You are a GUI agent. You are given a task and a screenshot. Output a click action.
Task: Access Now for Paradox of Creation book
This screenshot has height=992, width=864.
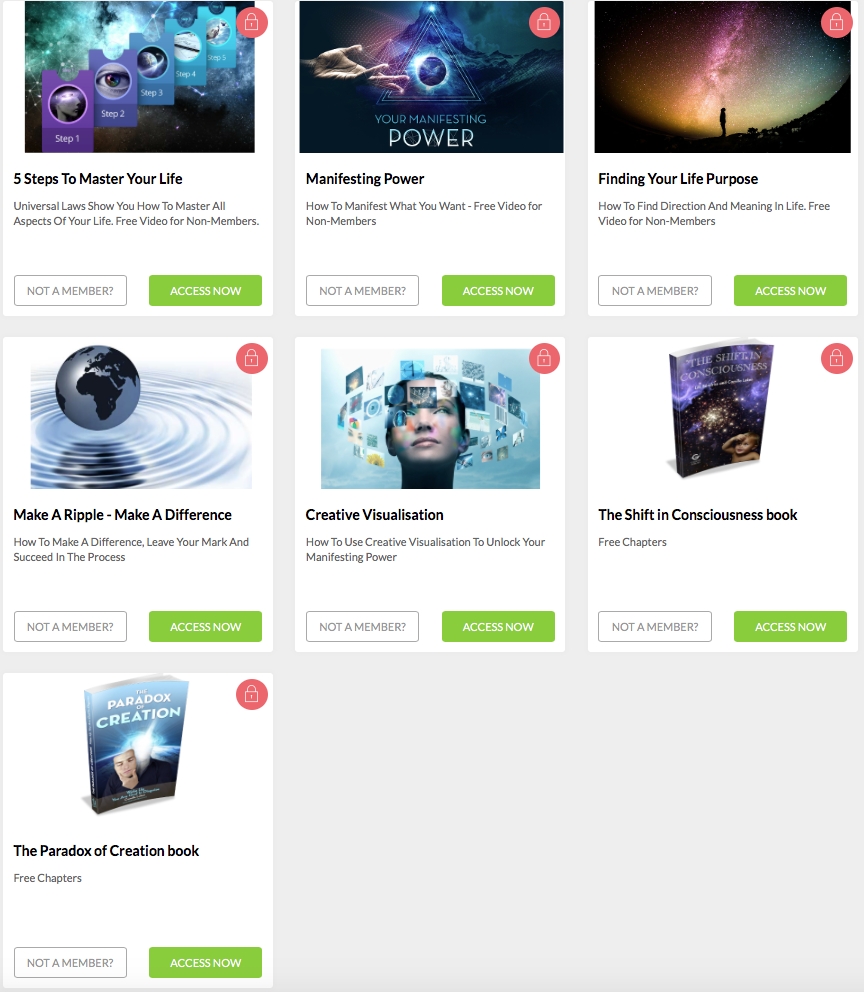(206, 962)
